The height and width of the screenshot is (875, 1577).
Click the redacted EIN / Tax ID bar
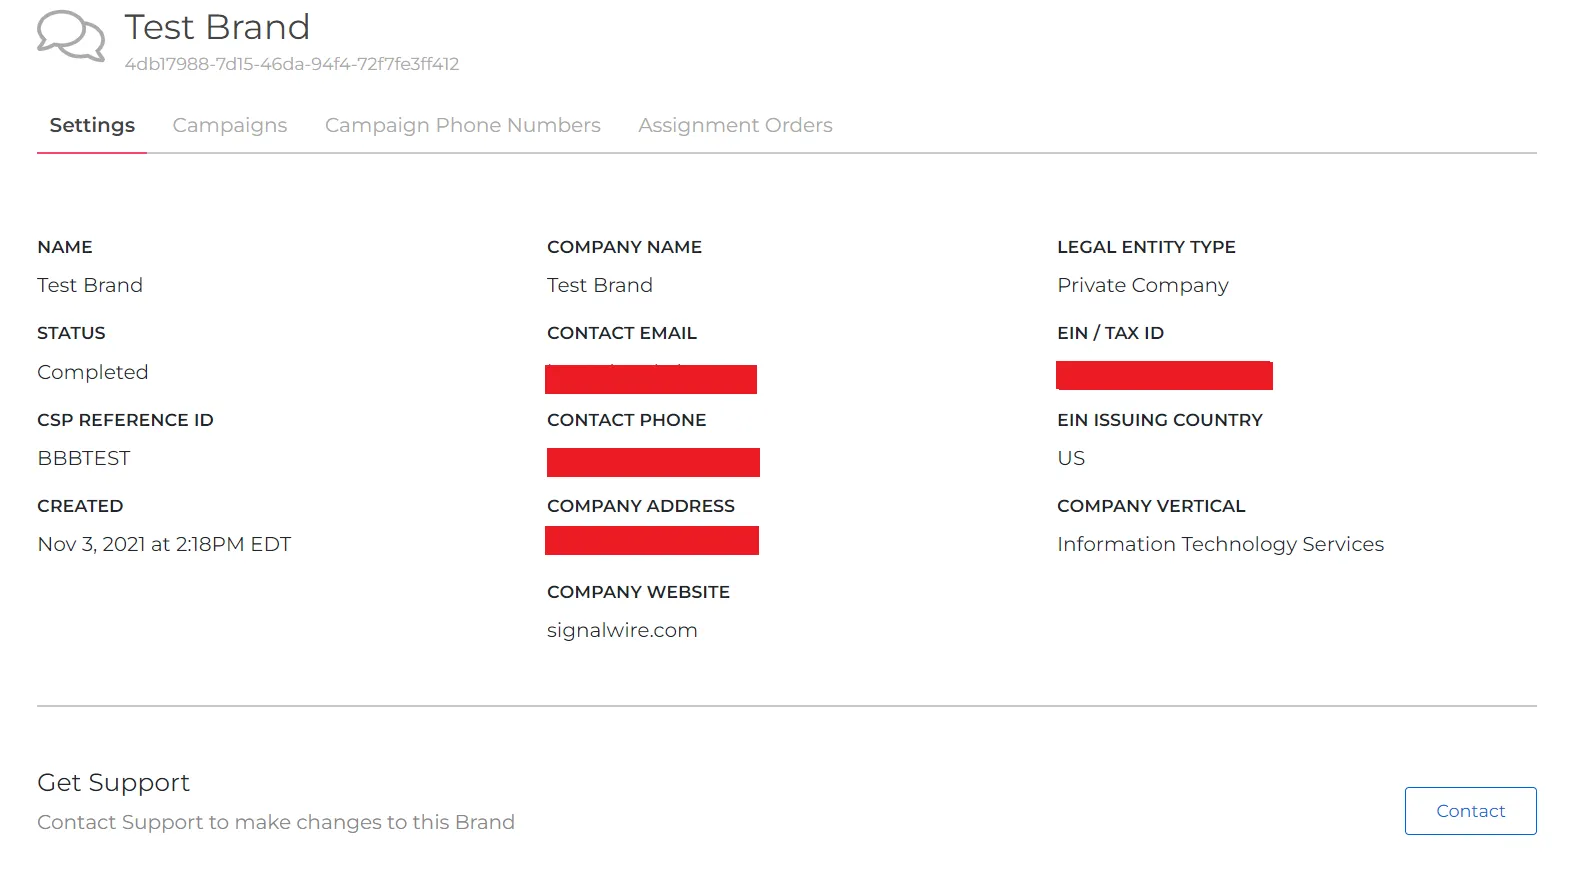(x=1164, y=374)
